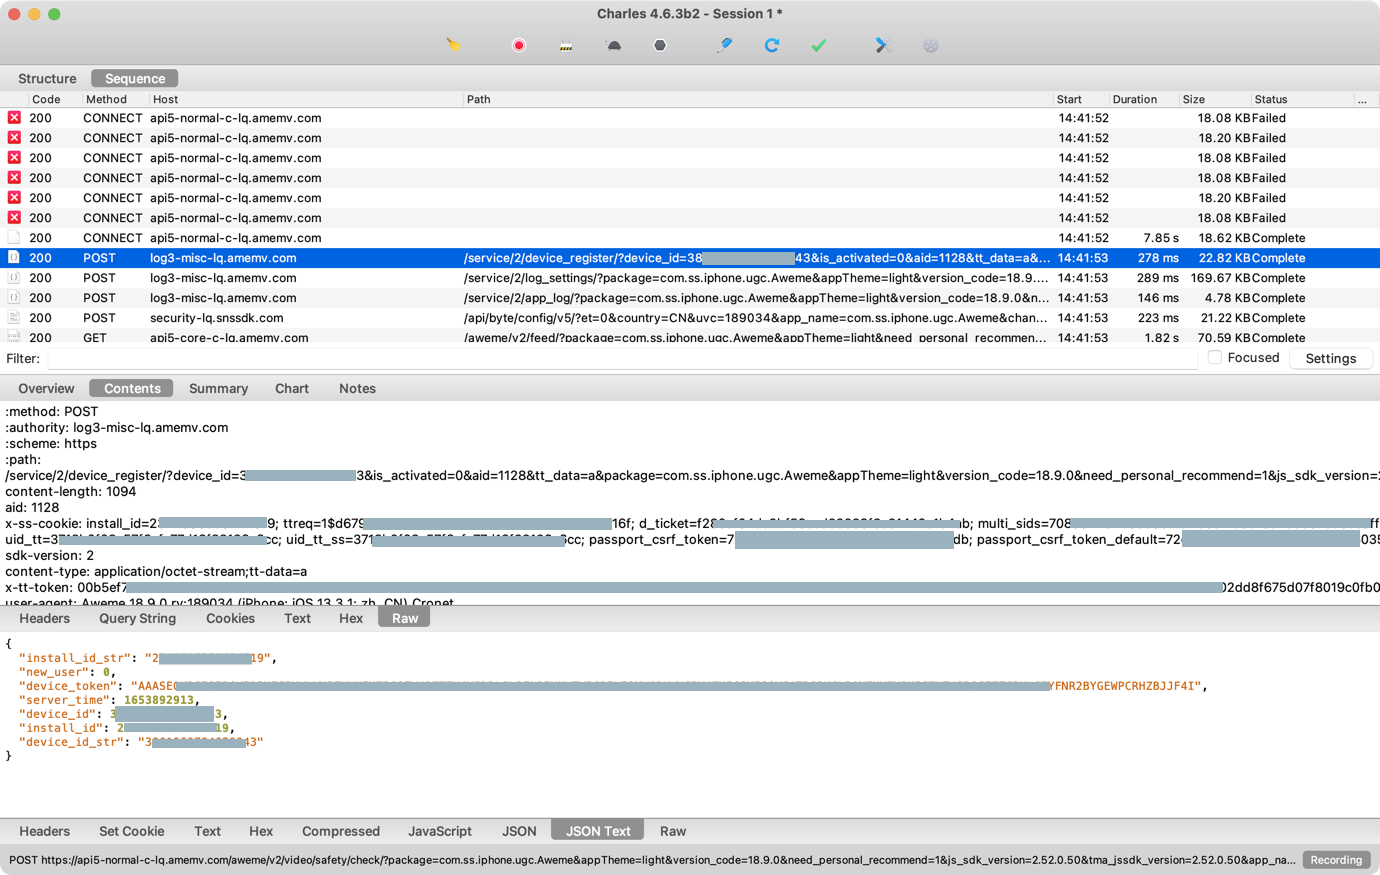Open the Tools wrench icon

(883, 45)
